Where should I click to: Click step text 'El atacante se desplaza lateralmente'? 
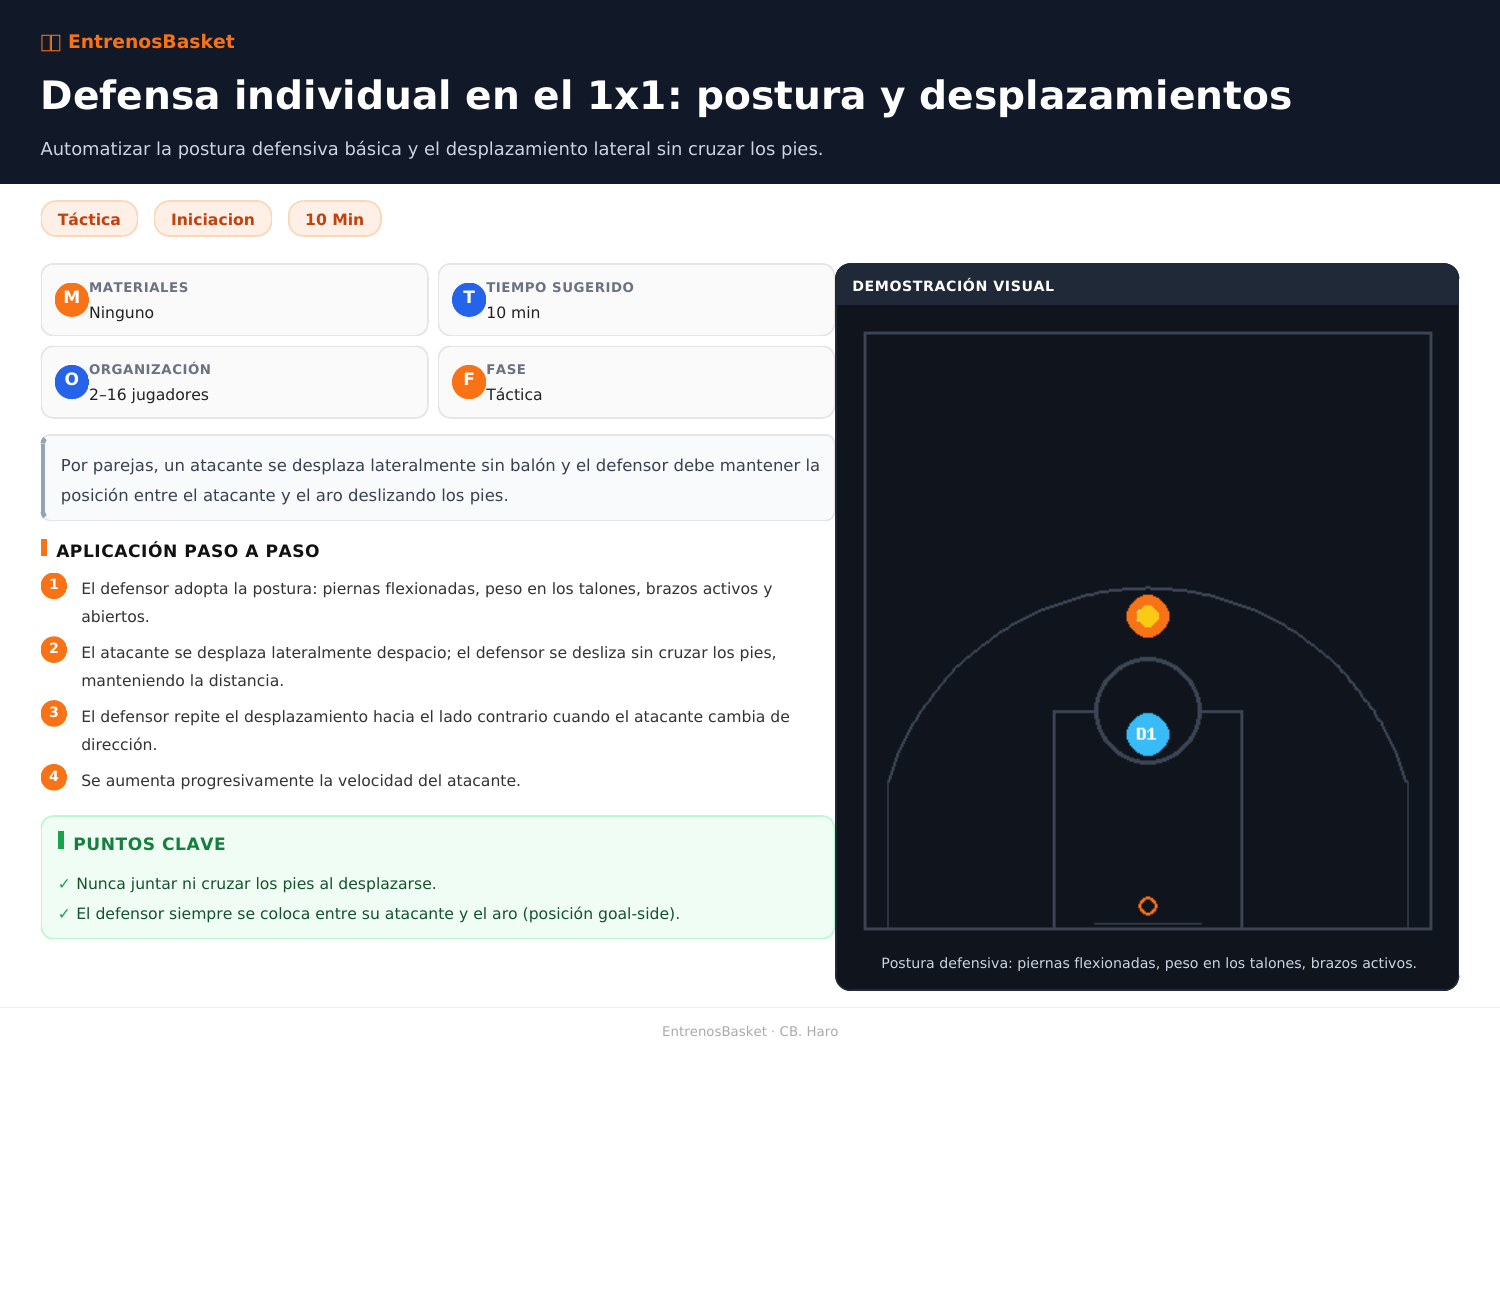(x=429, y=667)
